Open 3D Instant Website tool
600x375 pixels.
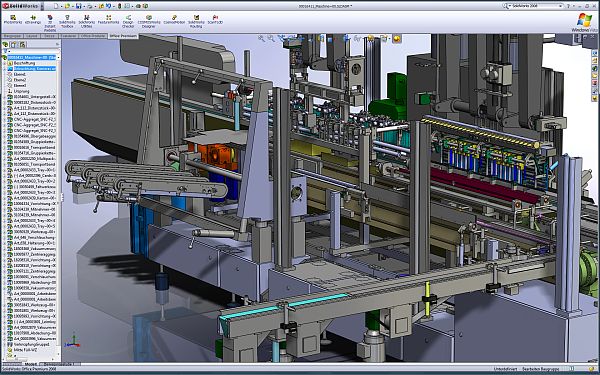coord(50,23)
